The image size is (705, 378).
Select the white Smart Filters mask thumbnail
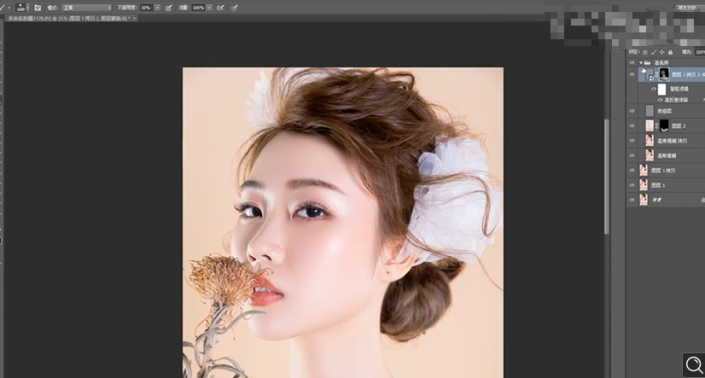[x=662, y=89]
